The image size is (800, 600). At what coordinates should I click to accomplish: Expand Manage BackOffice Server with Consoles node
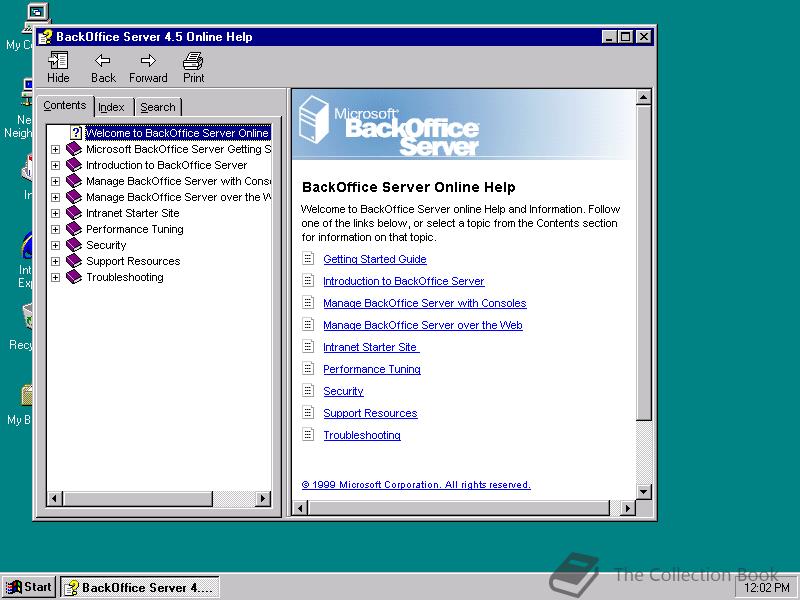coord(55,182)
